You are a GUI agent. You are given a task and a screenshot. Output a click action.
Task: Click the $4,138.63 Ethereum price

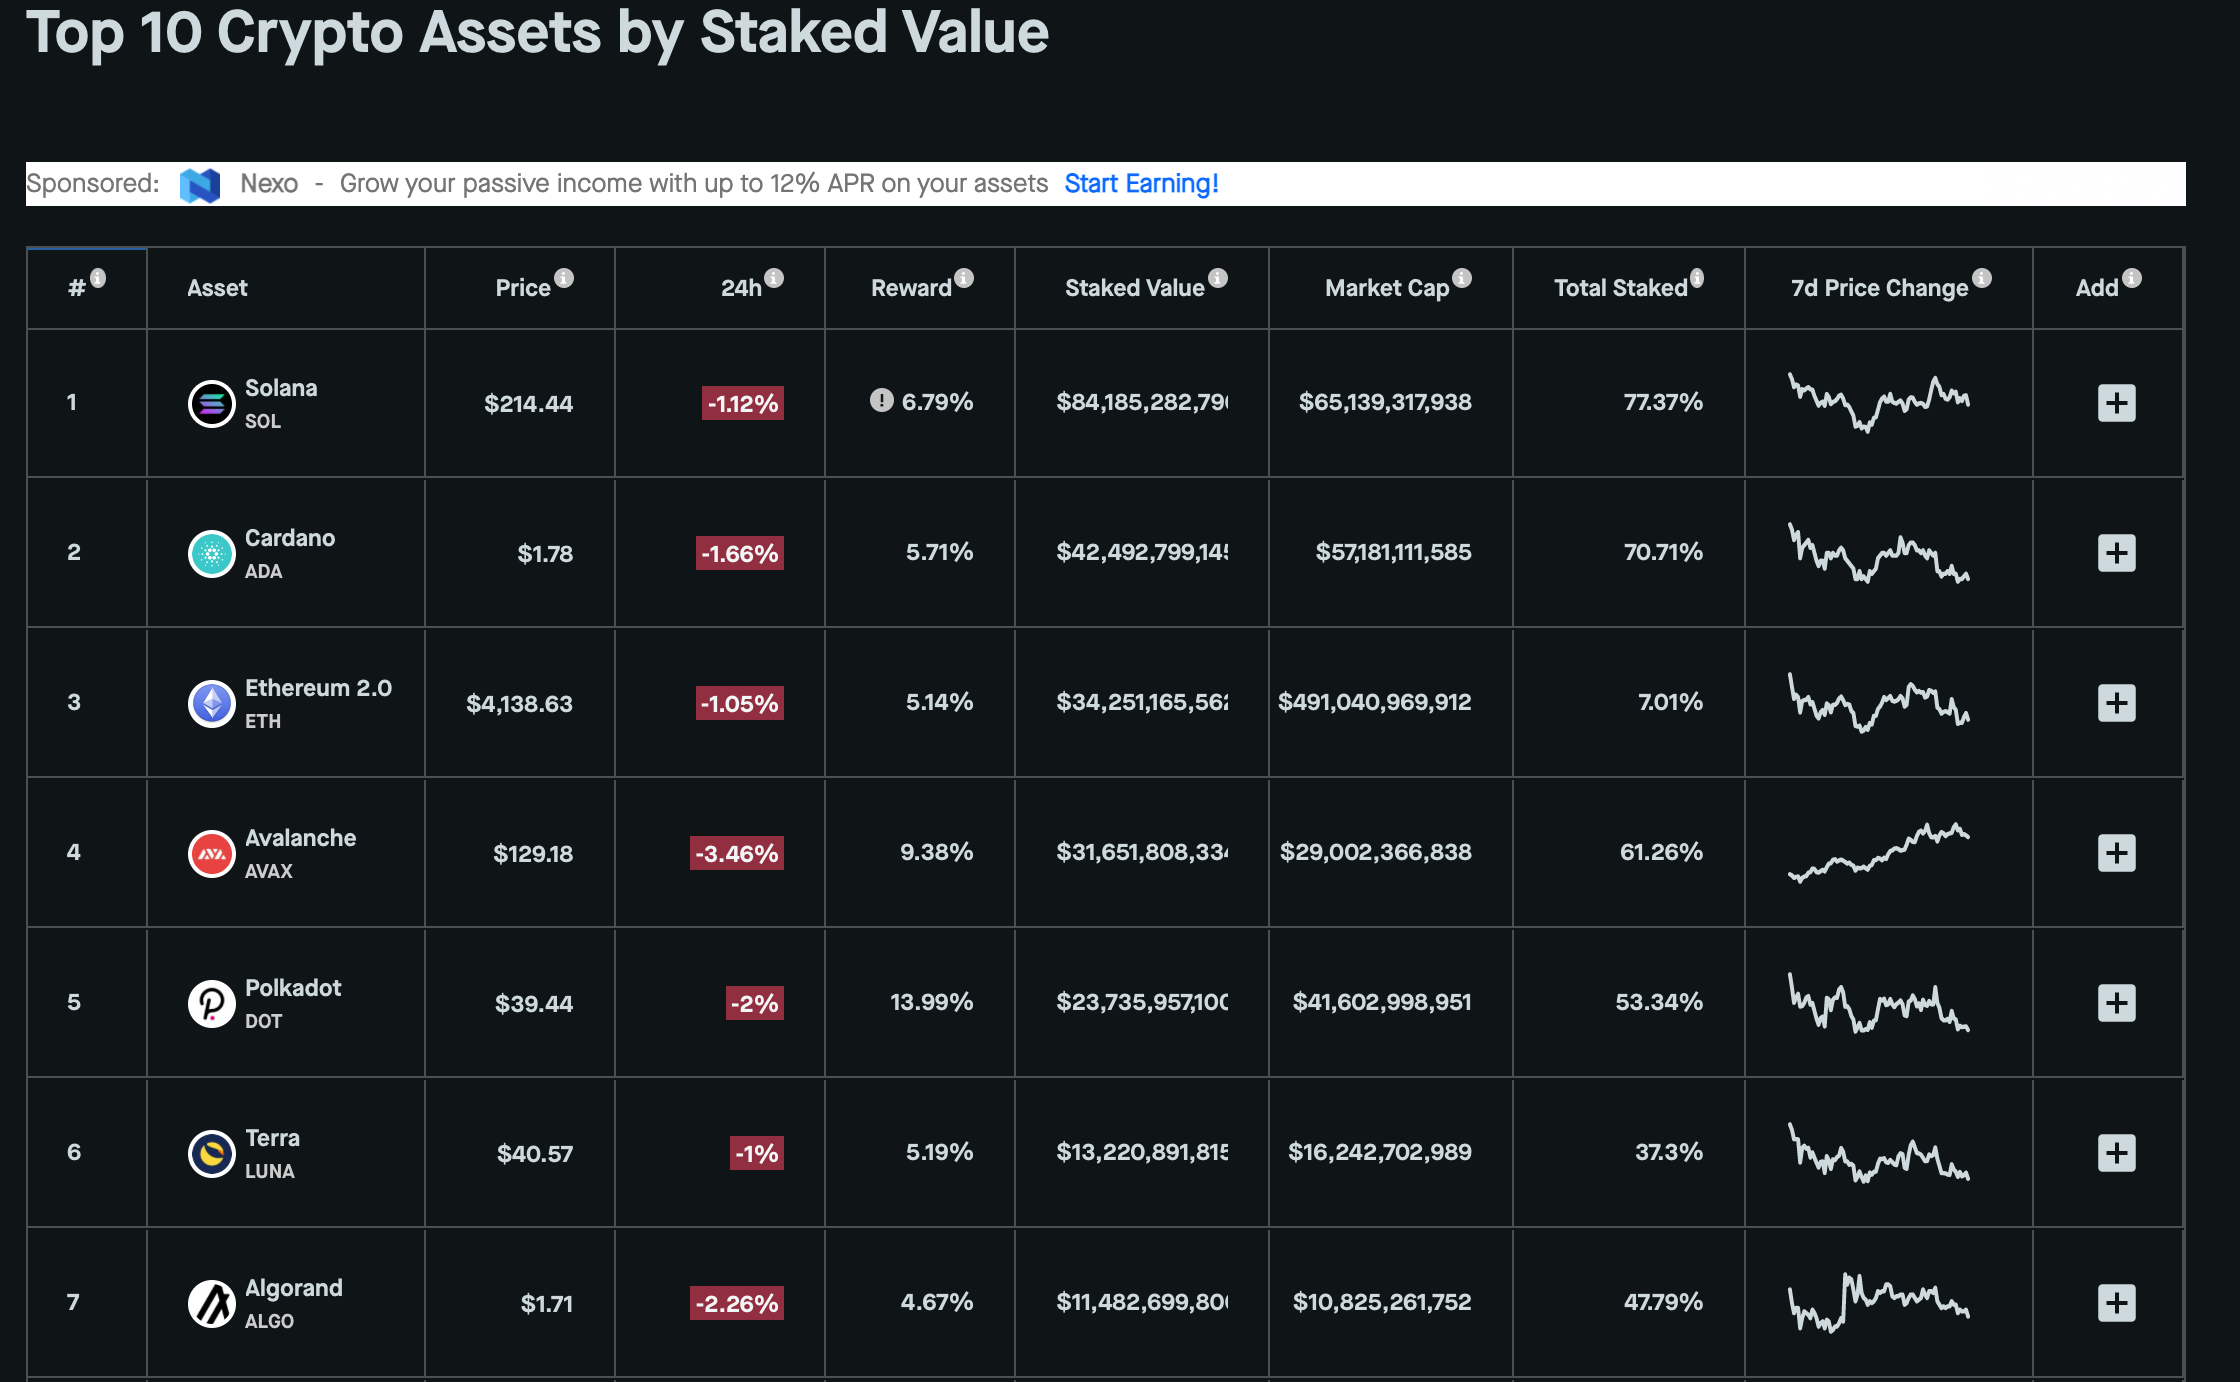pyautogui.click(x=519, y=704)
